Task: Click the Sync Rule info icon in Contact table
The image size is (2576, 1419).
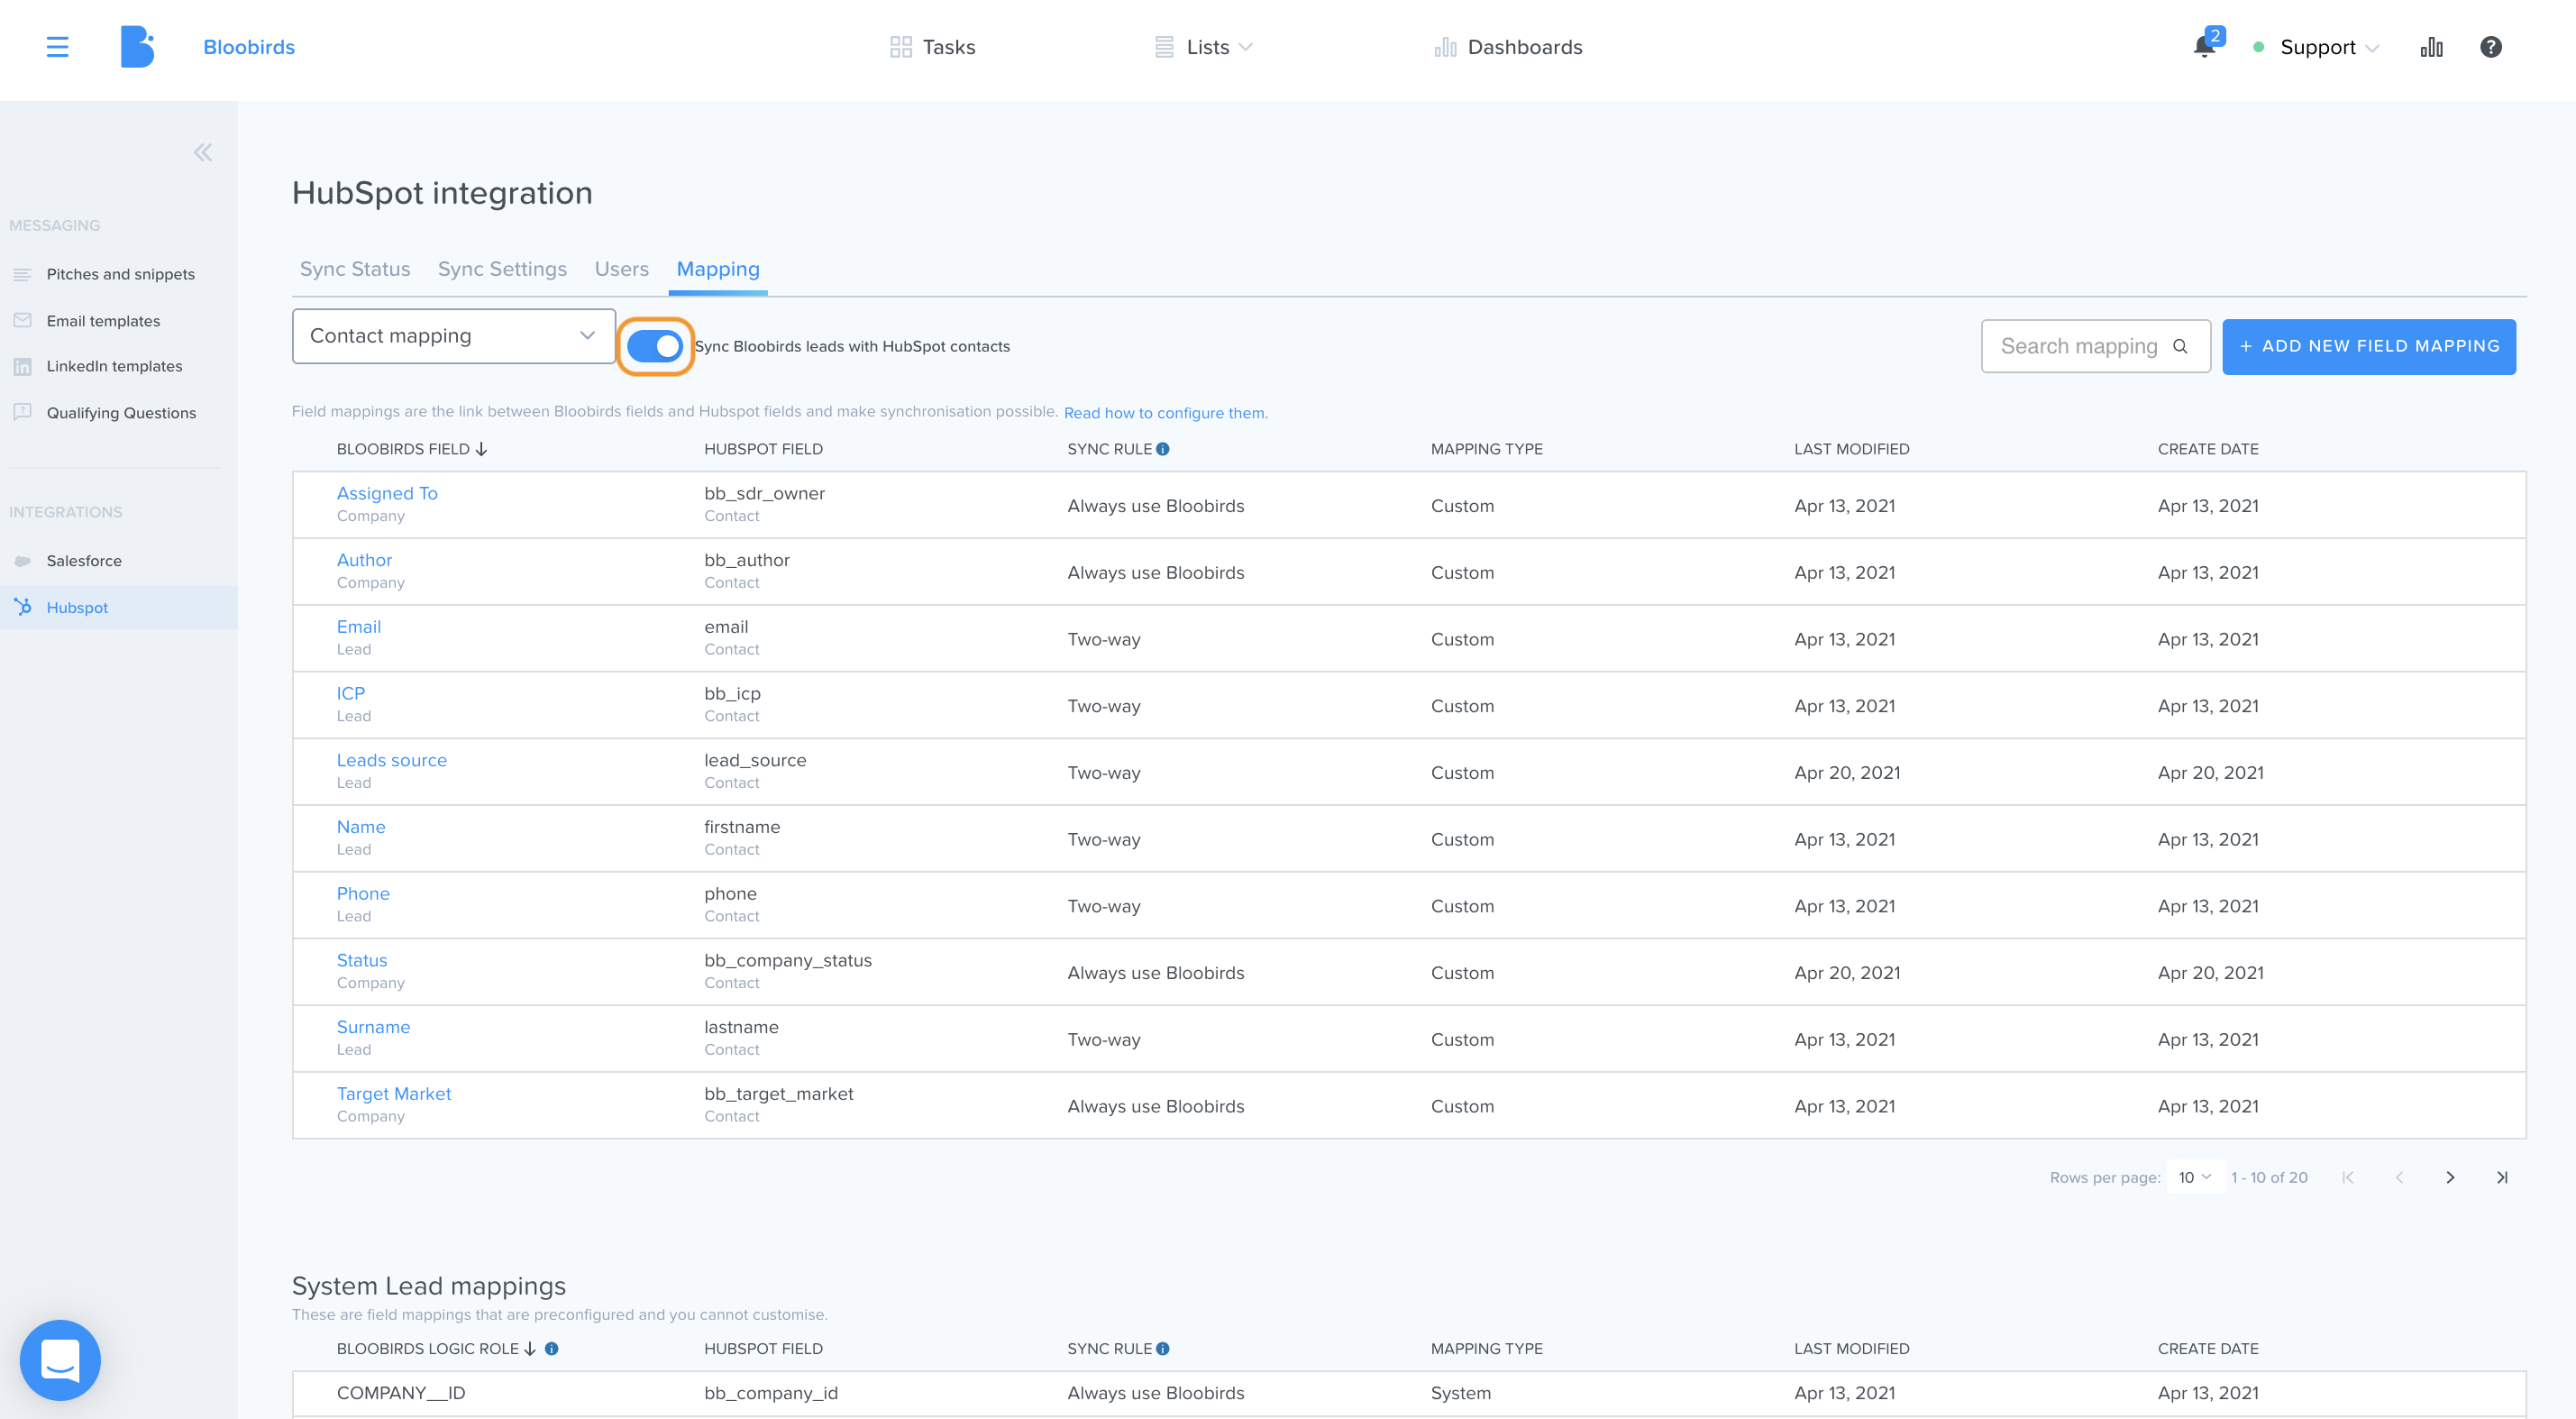Action: click(x=1162, y=449)
